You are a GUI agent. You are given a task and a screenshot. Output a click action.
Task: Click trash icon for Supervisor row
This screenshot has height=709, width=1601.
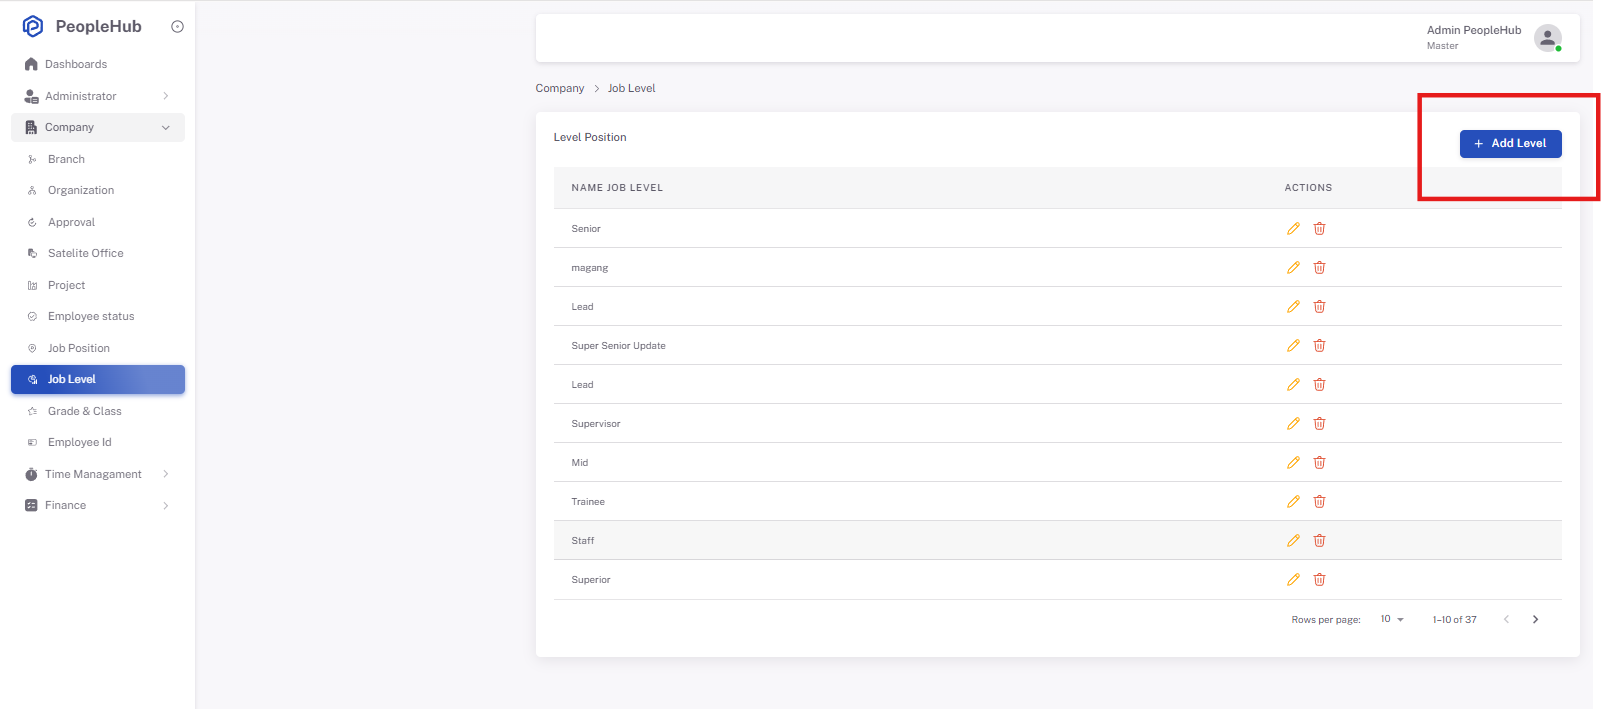pyautogui.click(x=1319, y=424)
